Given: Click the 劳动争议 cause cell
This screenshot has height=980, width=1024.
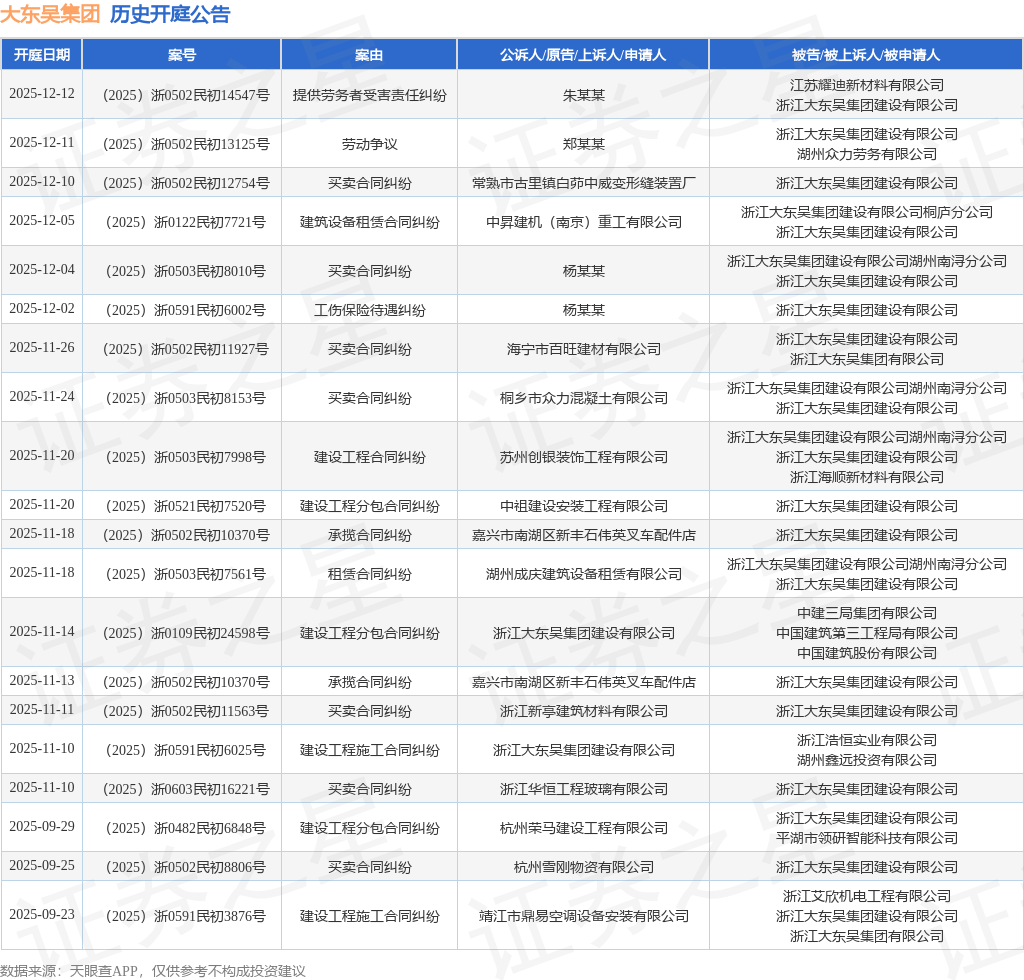Looking at the screenshot, I should (369, 144).
